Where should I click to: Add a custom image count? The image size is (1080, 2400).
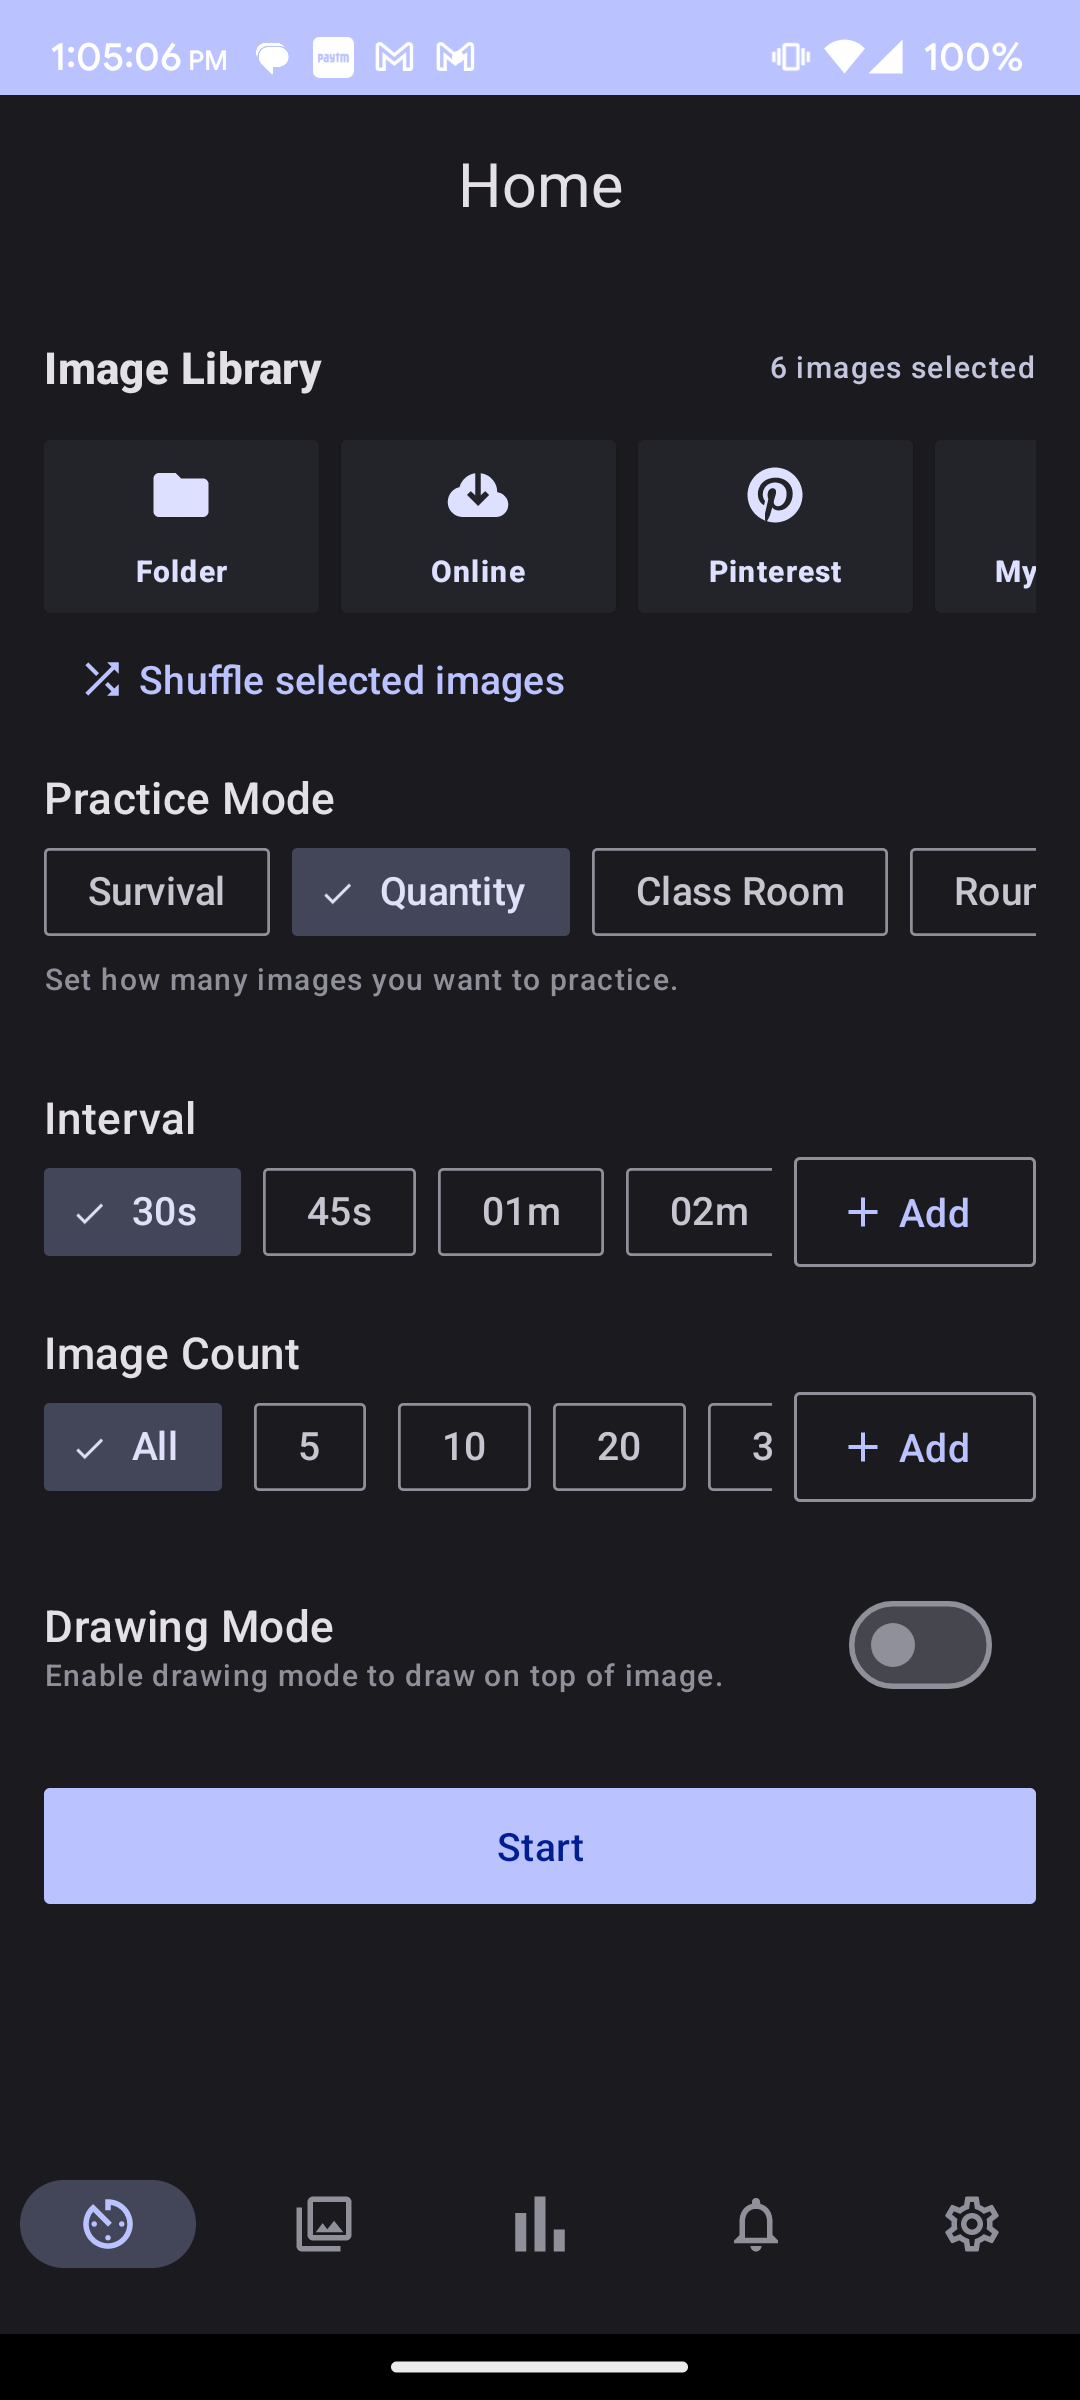tap(915, 1447)
